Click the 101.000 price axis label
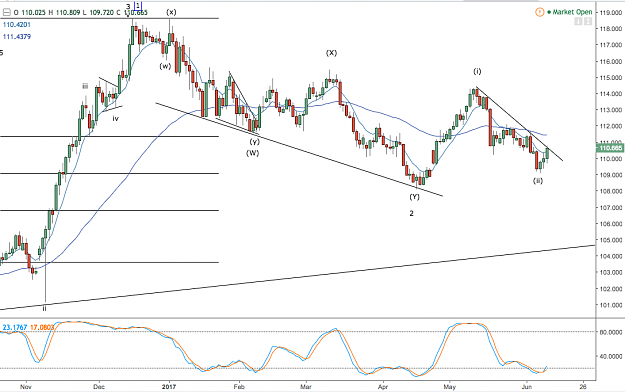This screenshot has width=625, height=392. tap(612, 305)
